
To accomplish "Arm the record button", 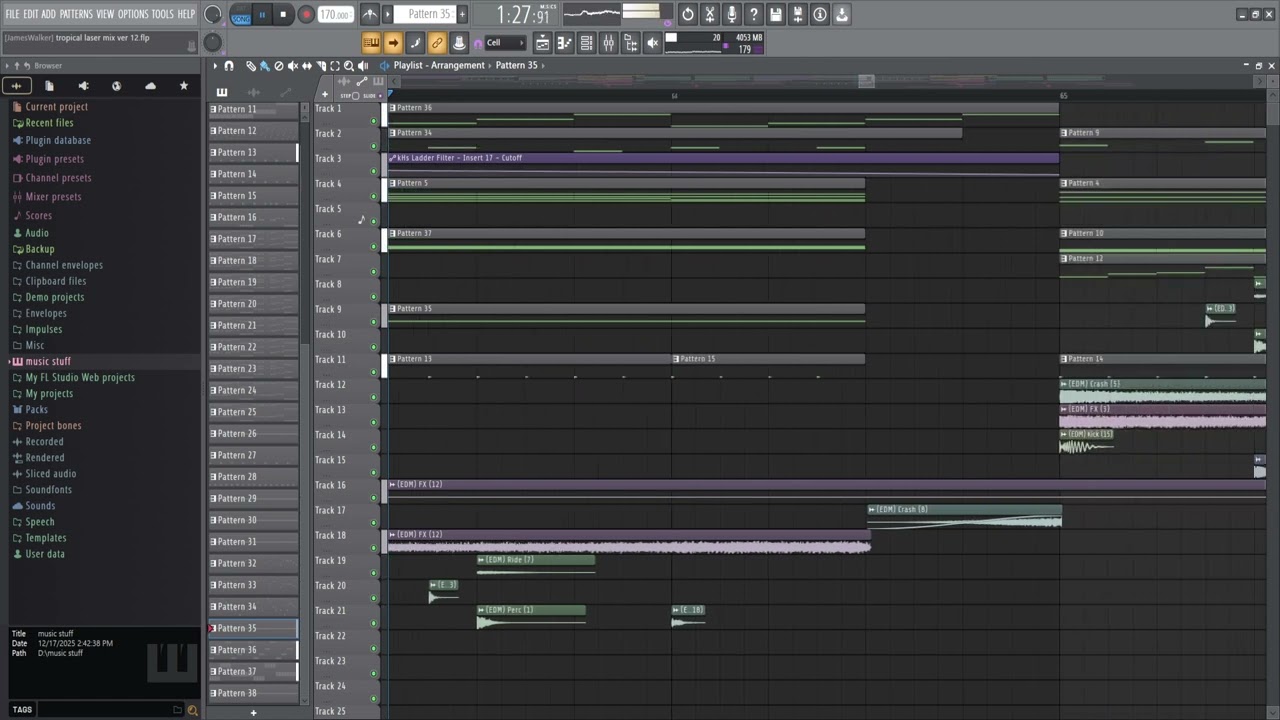I will (306, 14).
